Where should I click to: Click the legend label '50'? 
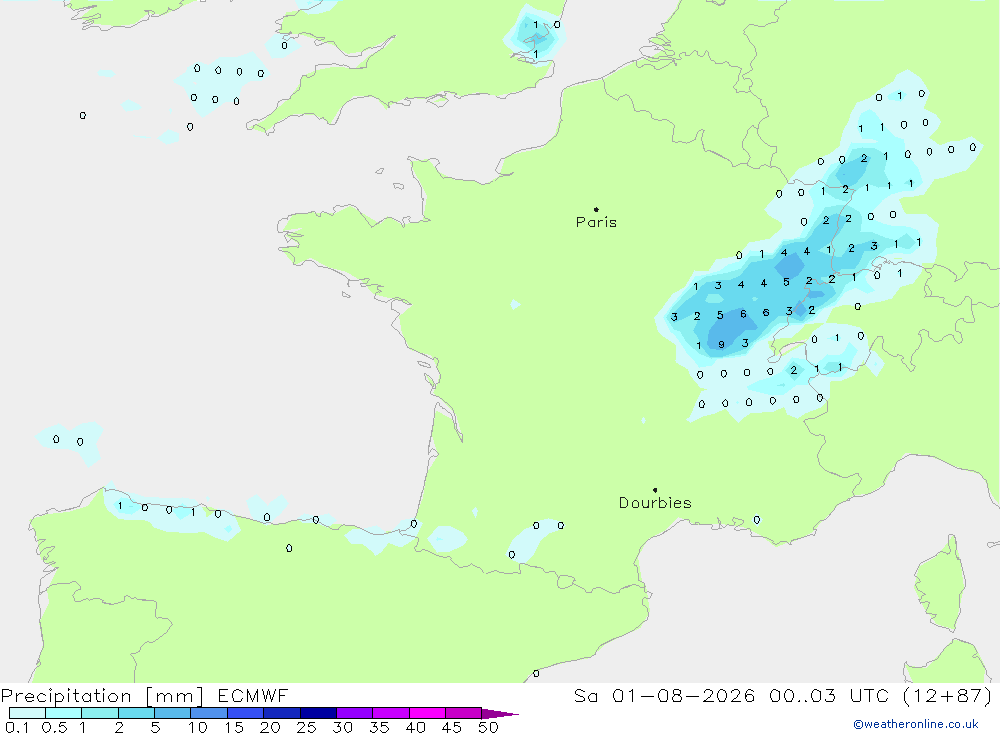click(488, 727)
